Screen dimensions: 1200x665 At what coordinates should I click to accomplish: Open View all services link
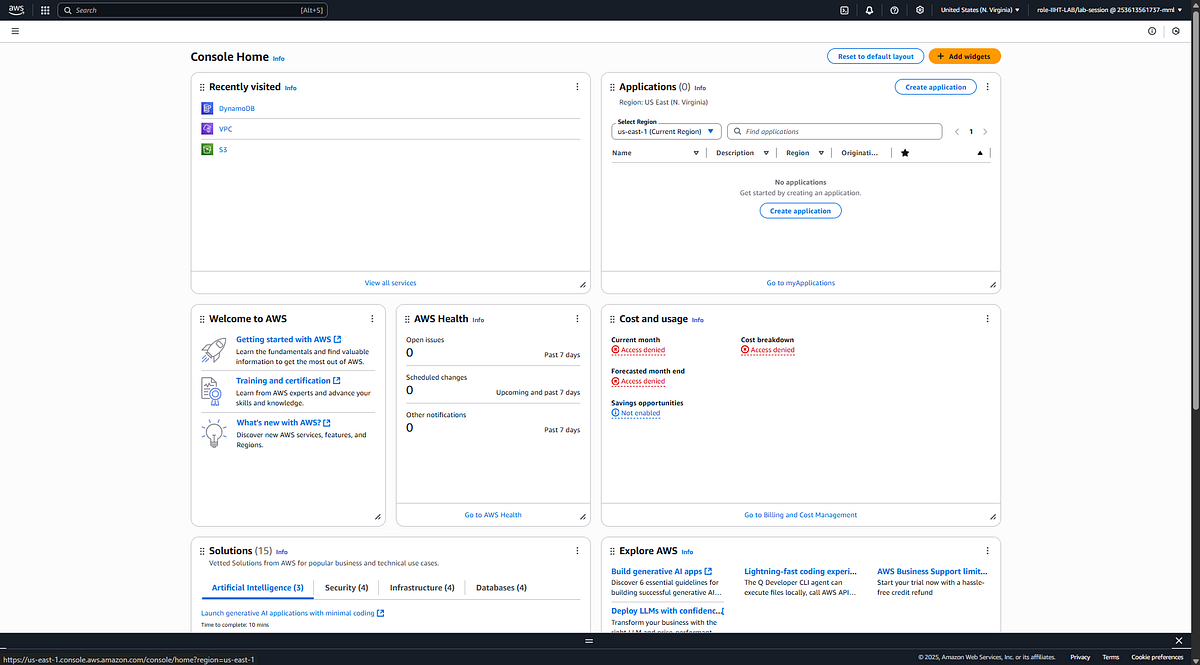coord(390,283)
